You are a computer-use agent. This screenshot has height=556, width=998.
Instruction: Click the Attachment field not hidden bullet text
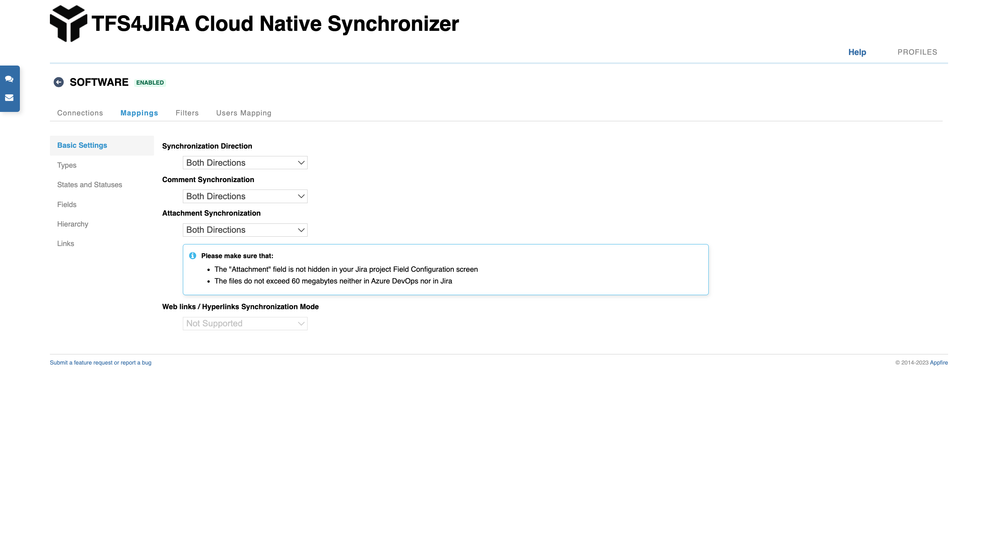click(346, 270)
